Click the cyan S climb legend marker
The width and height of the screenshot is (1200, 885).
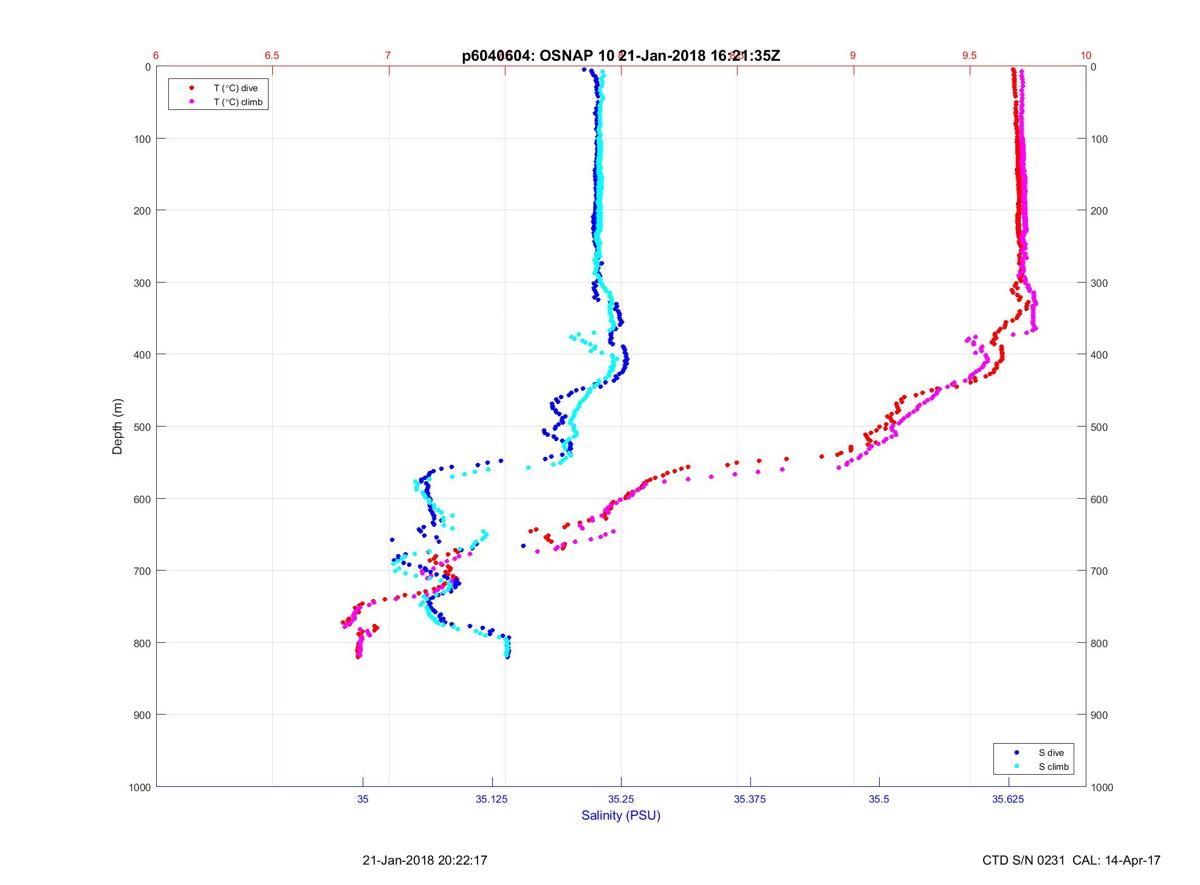click(x=1017, y=767)
